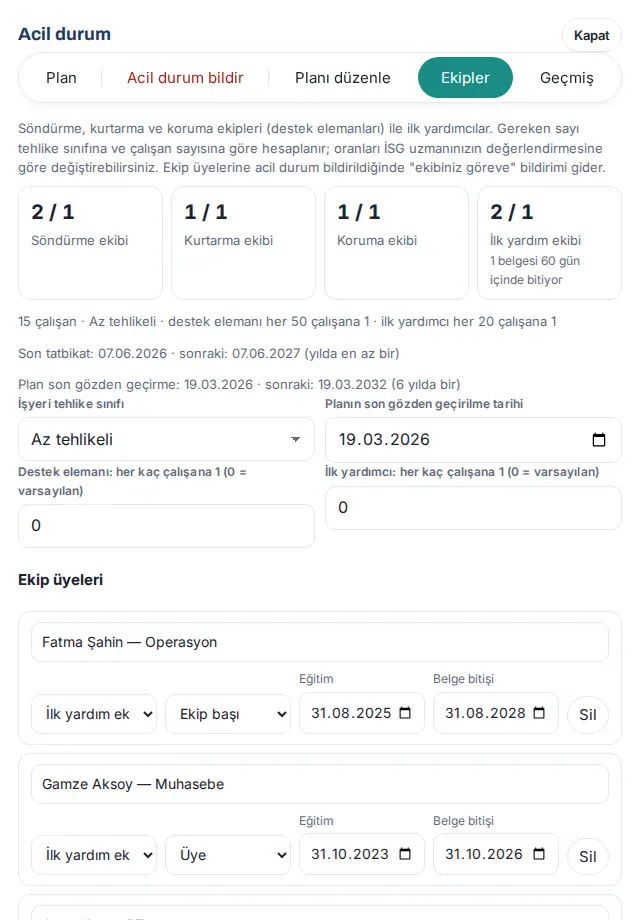Go to the Planı düzenle tab
Image resolution: width=640 pixels, height=920 pixels.
343,77
